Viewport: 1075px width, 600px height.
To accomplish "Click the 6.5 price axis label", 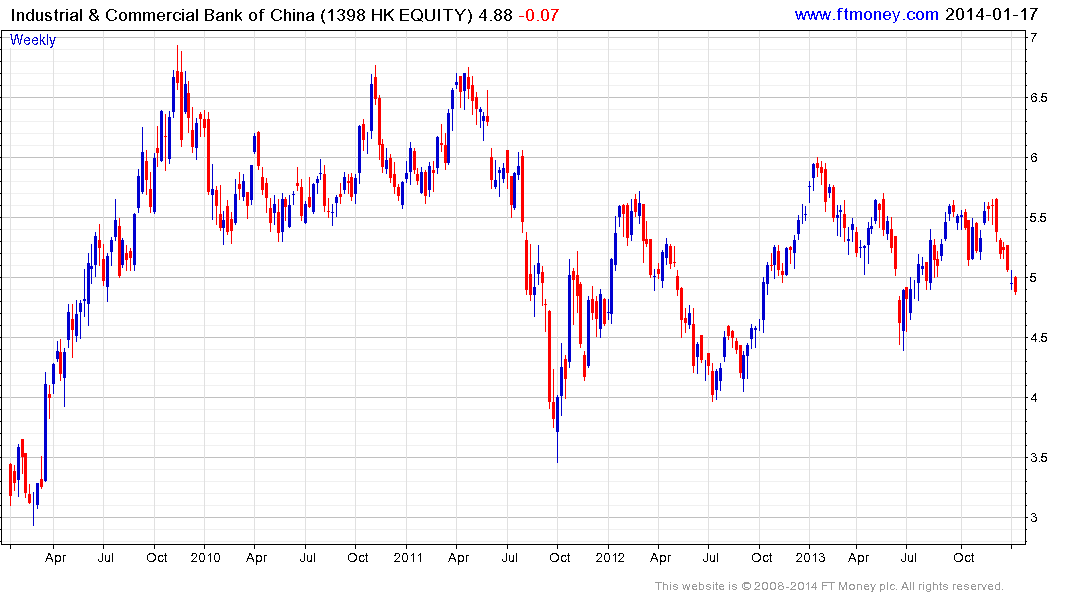I will tap(1039, 98).
